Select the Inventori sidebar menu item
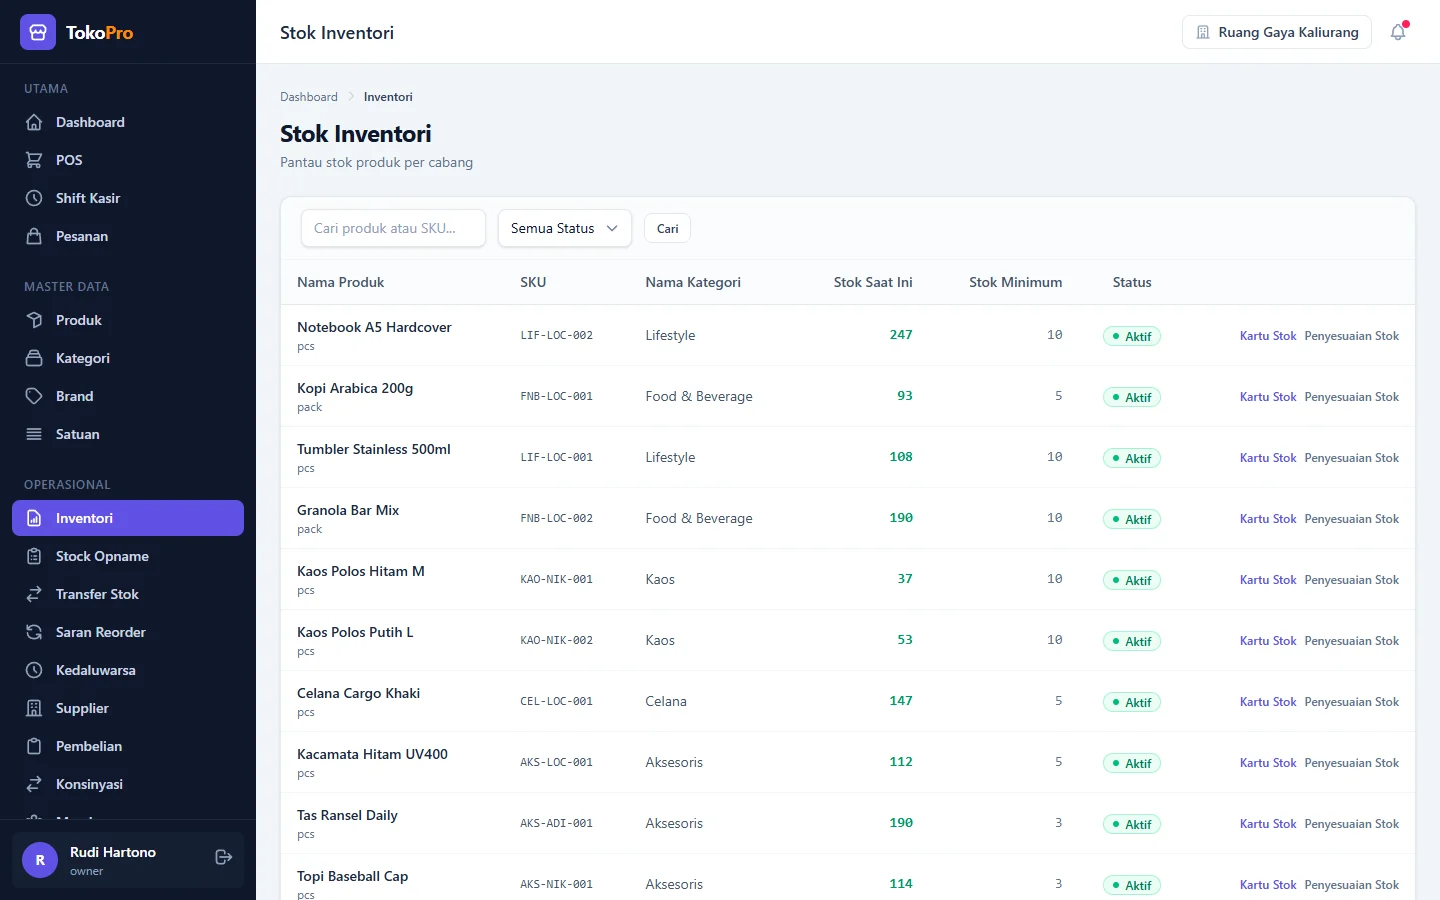Viewport: 1440px width, 900px height. (128, 518)
